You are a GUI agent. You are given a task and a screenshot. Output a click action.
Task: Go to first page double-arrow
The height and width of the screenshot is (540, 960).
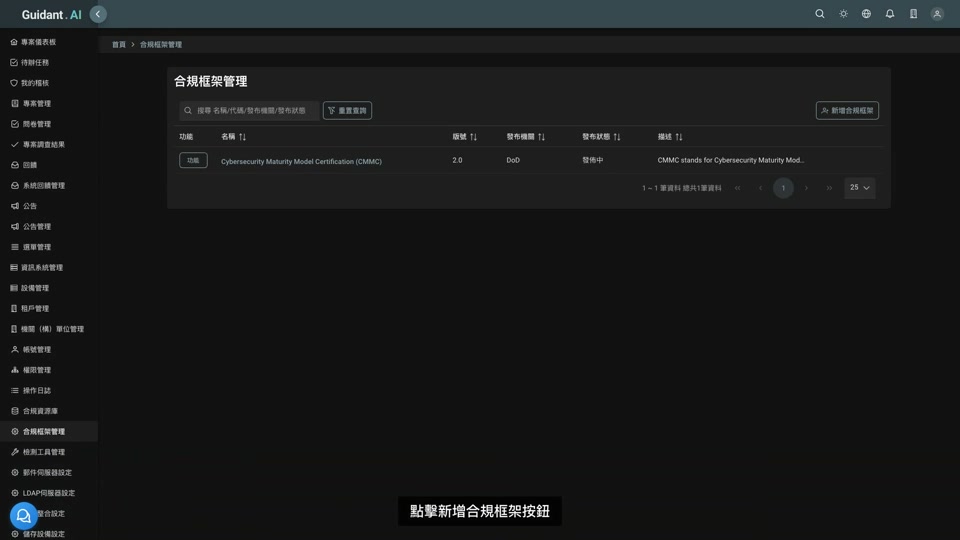738,188
